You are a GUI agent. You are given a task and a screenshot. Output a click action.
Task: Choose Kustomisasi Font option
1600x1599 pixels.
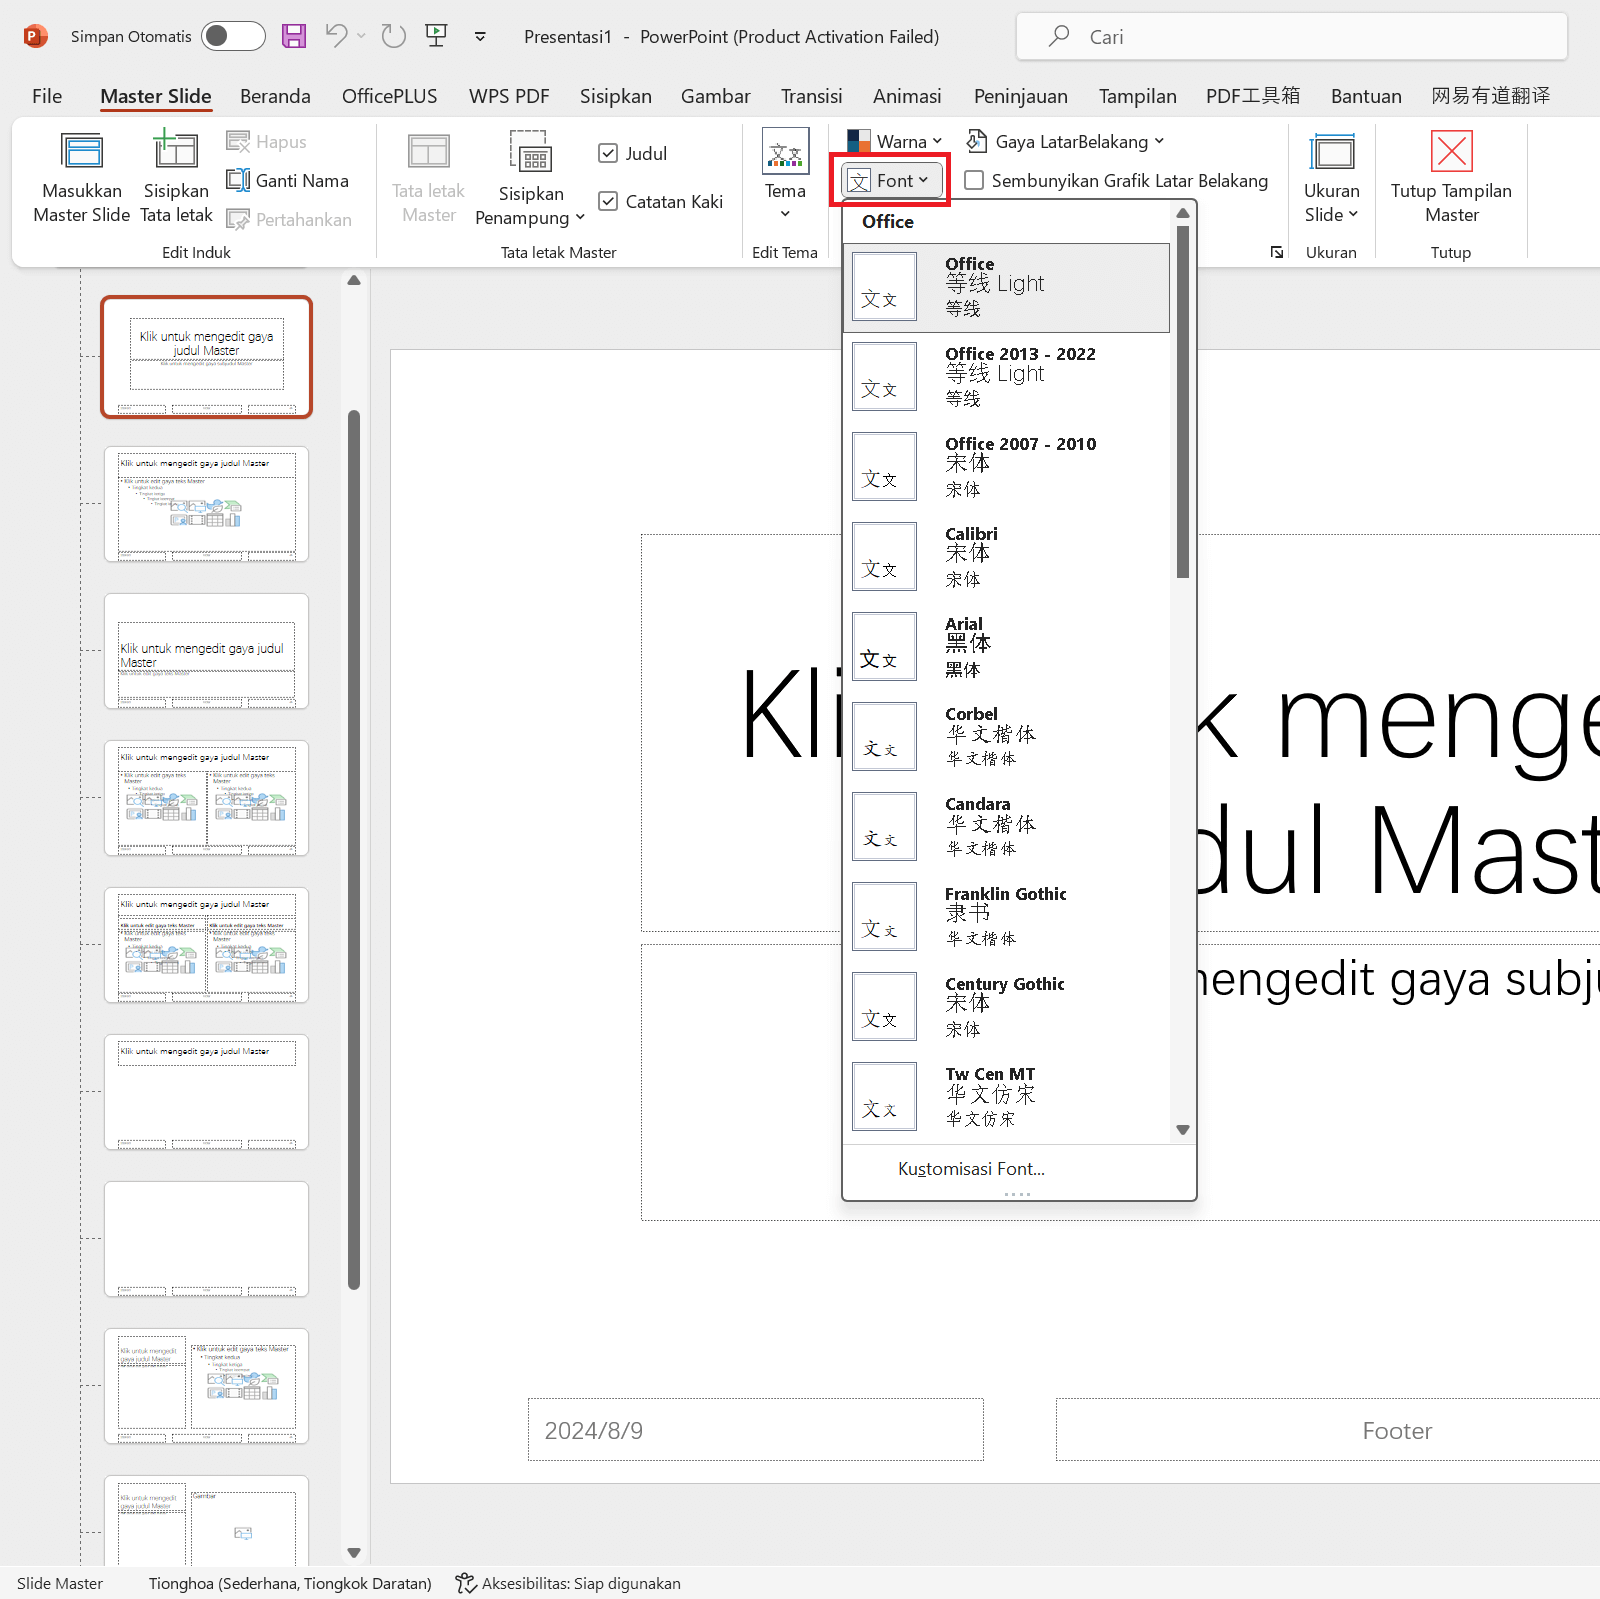(x=971, y=1169)
